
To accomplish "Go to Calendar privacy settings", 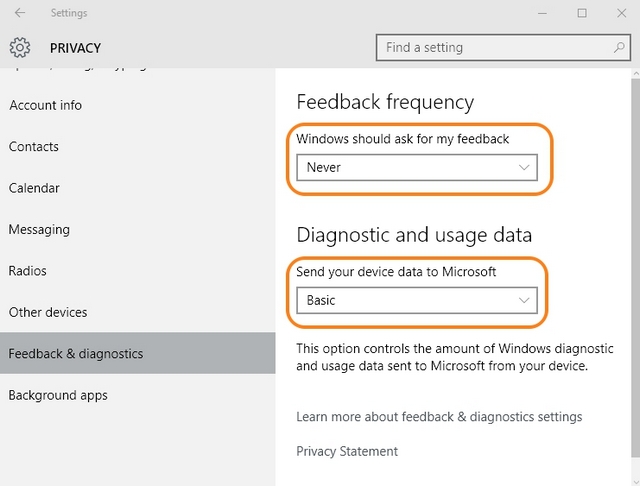I will pyautogui.click(x=34, y=188).
